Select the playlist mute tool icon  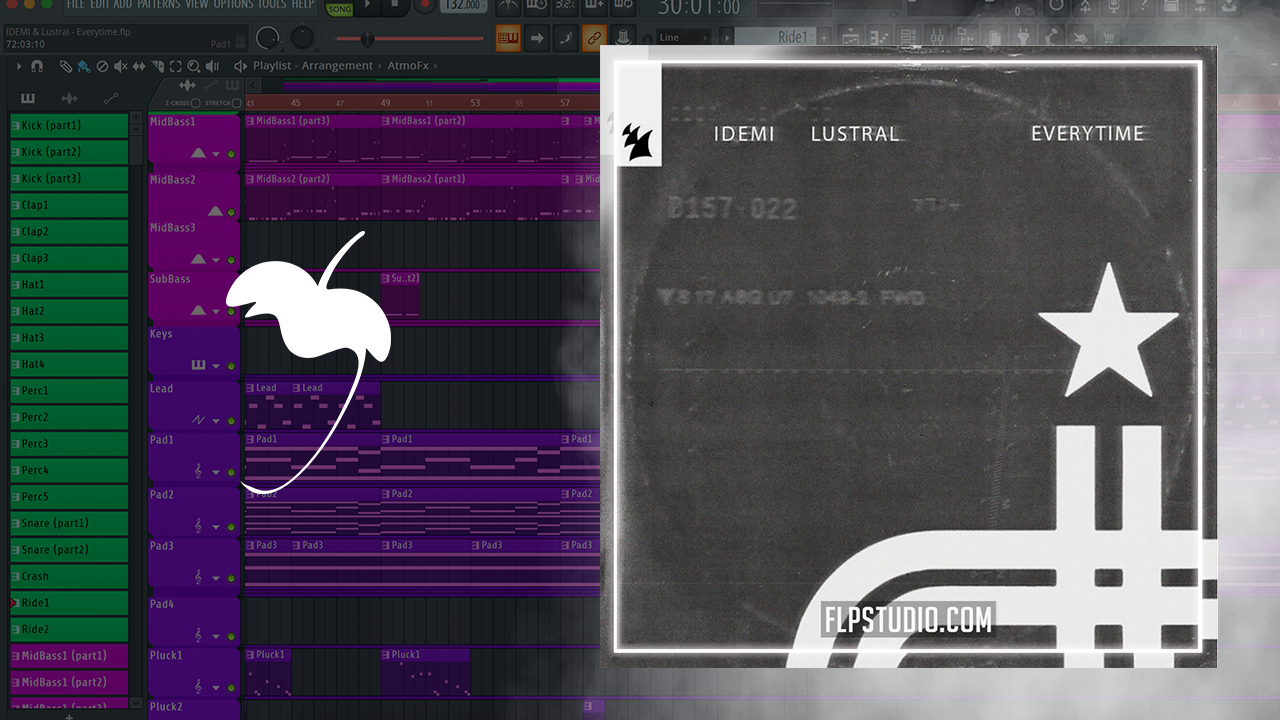coord(120,67)
